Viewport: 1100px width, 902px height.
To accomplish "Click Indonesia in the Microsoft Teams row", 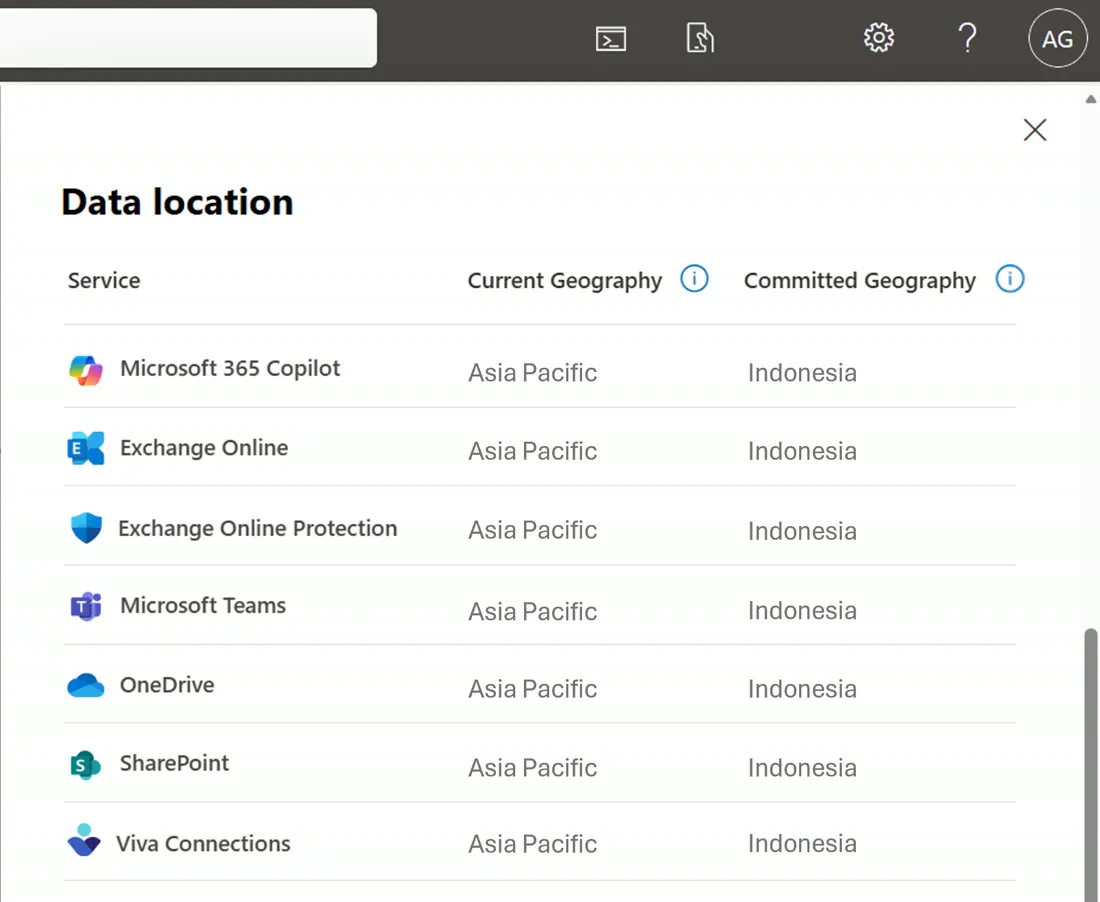I will (802, 610).
